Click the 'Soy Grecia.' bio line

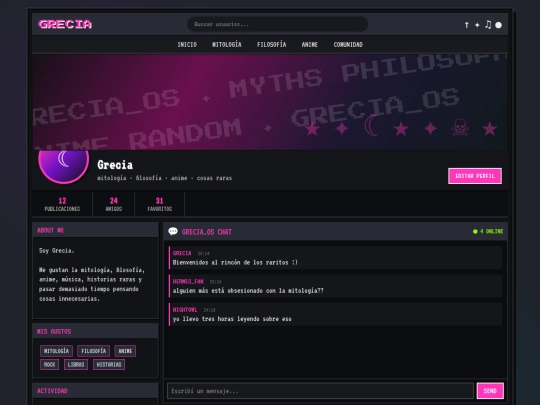56,251
